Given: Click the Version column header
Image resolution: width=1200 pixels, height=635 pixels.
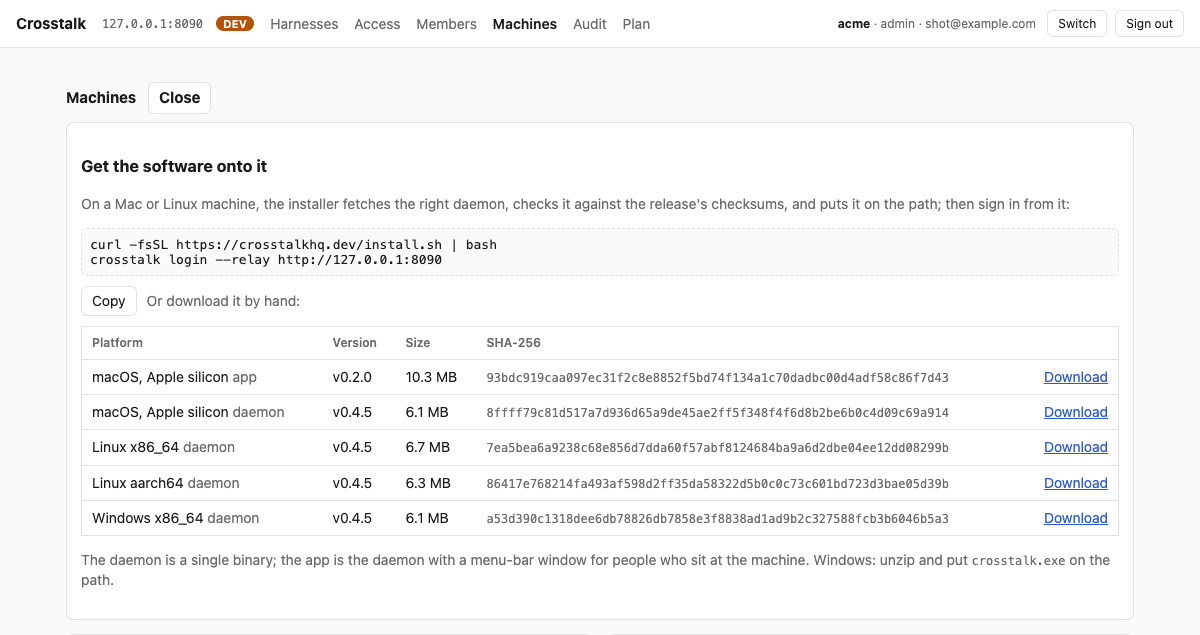Looking at the screenshot, I should point(355,343).
